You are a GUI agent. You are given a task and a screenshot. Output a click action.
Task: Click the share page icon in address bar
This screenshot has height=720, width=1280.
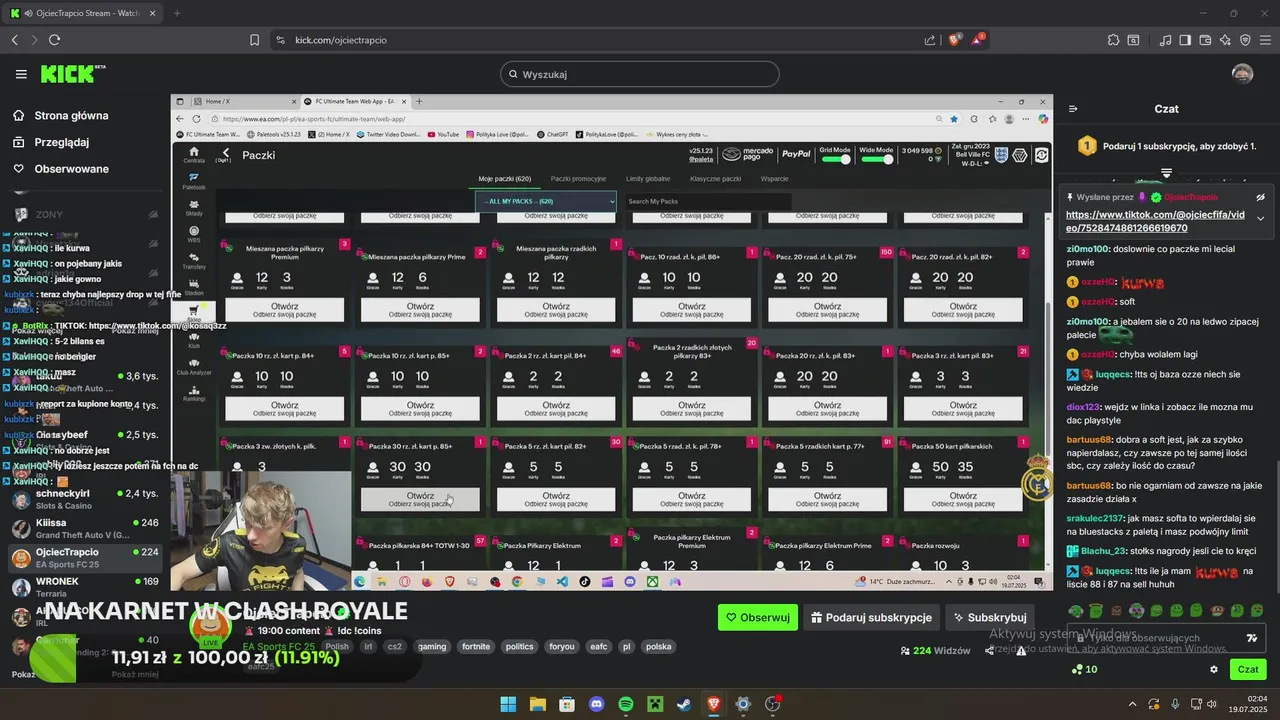pyautogui.click(x=931, y=40)
